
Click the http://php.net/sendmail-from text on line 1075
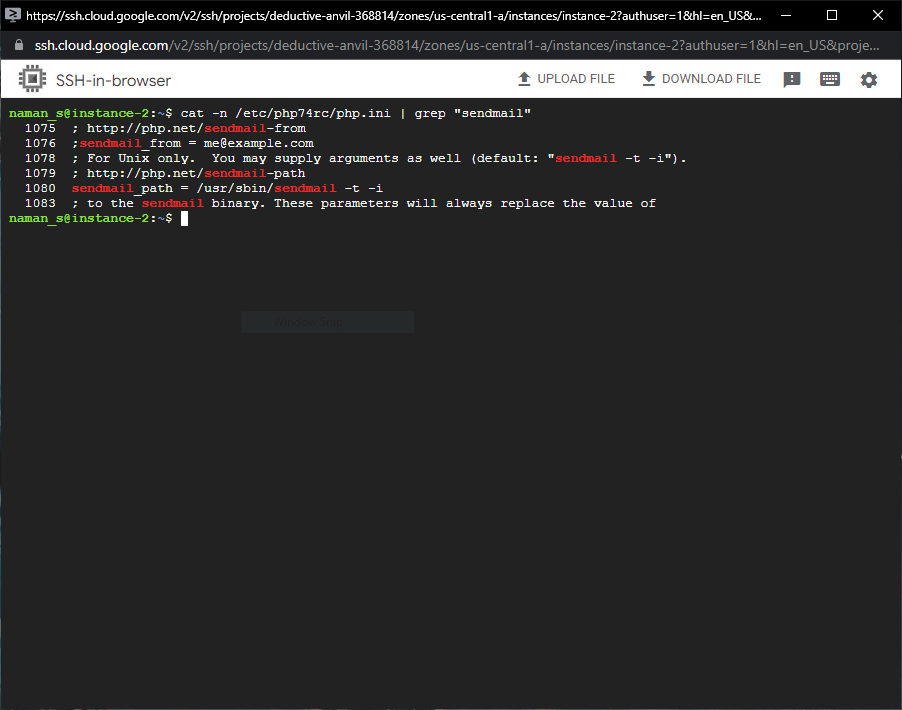coord(196,128)
